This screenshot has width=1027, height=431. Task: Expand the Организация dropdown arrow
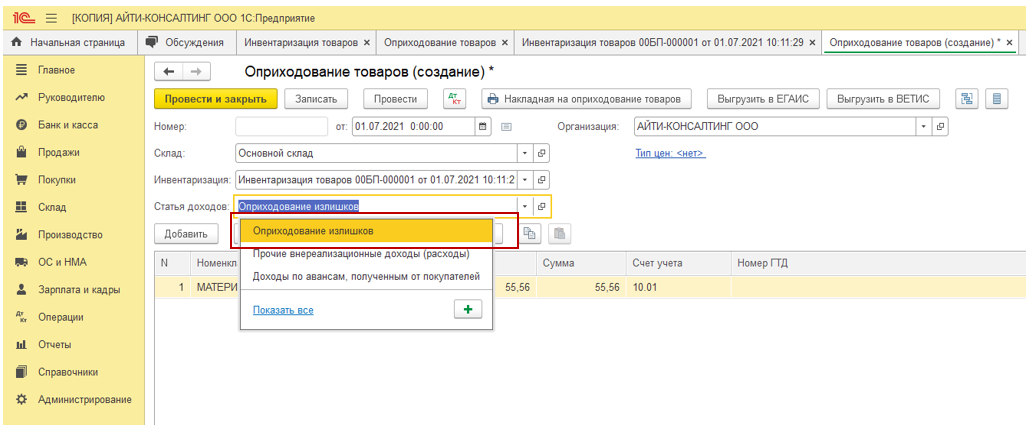tap(922, 127)
